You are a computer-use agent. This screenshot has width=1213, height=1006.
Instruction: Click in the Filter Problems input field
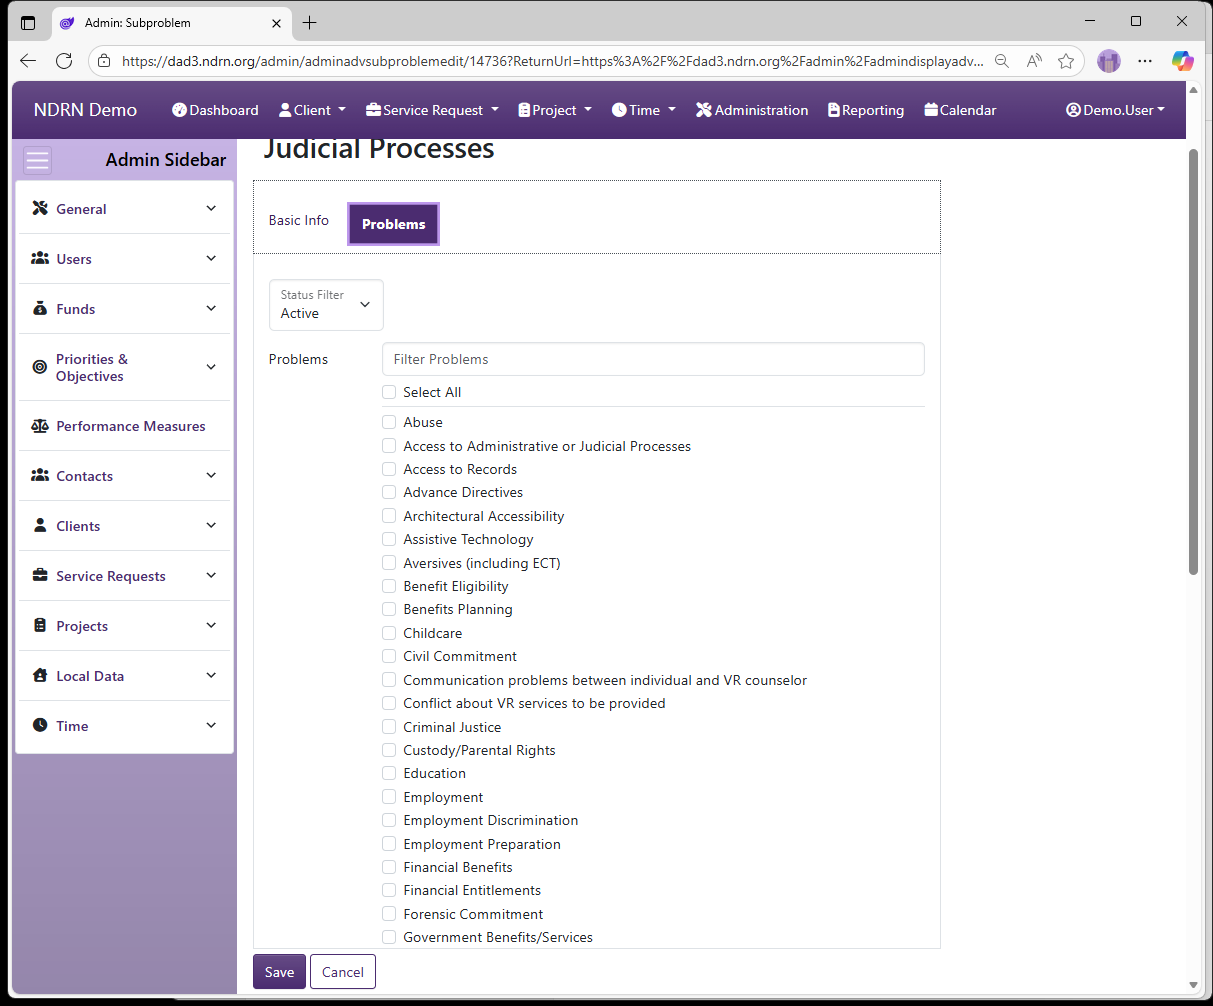coord(653,359)
